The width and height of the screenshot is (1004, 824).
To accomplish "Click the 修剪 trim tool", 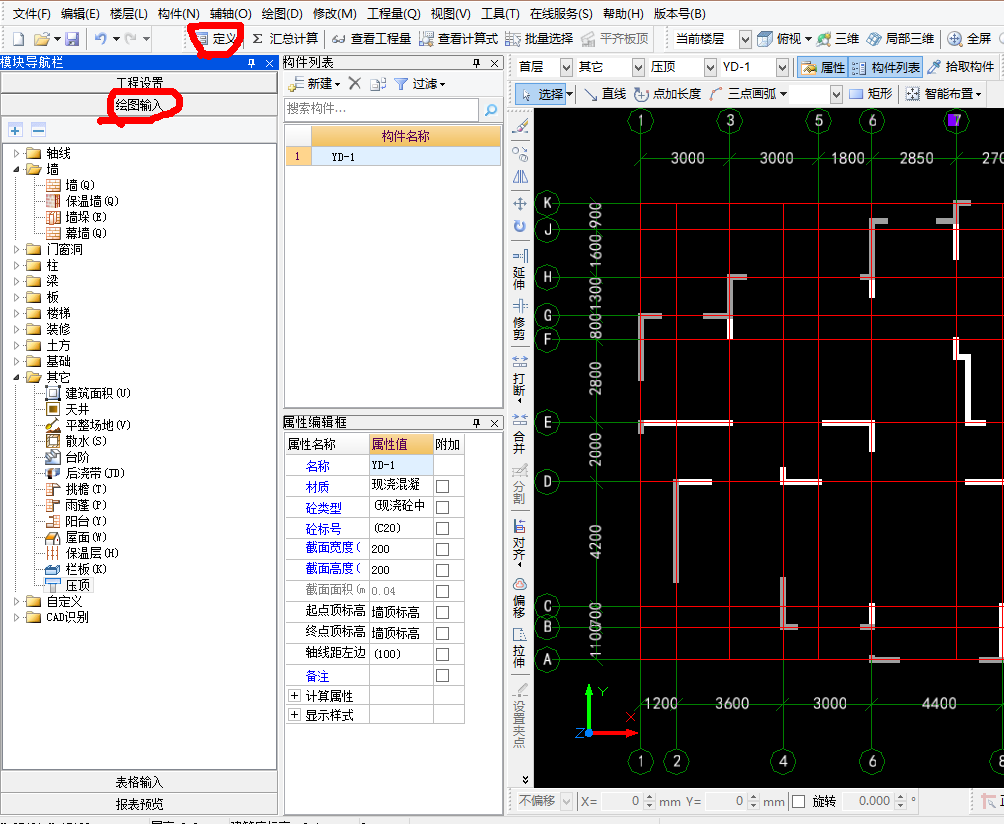I will pyautogui.click(x=520, y=320).
